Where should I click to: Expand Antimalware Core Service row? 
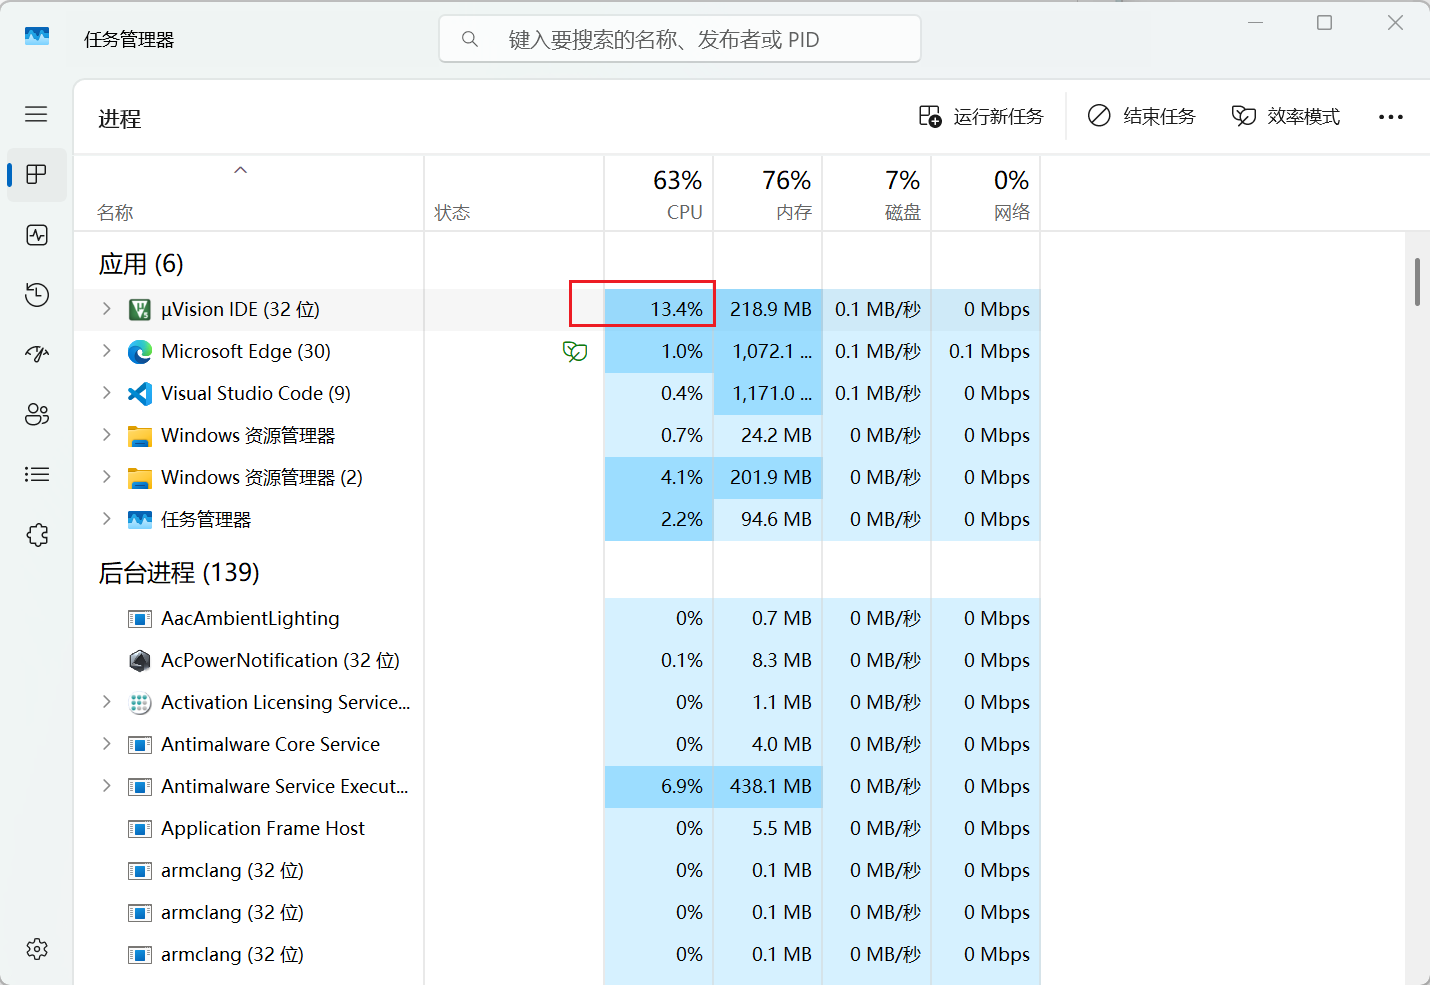coord(106,744)
